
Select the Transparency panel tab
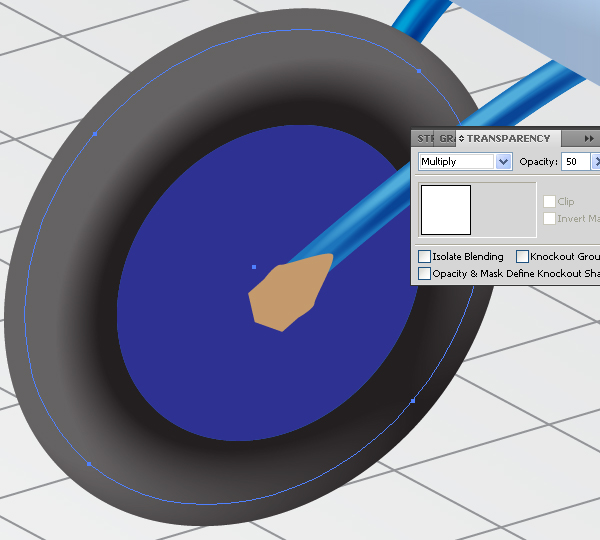point(508,139)
